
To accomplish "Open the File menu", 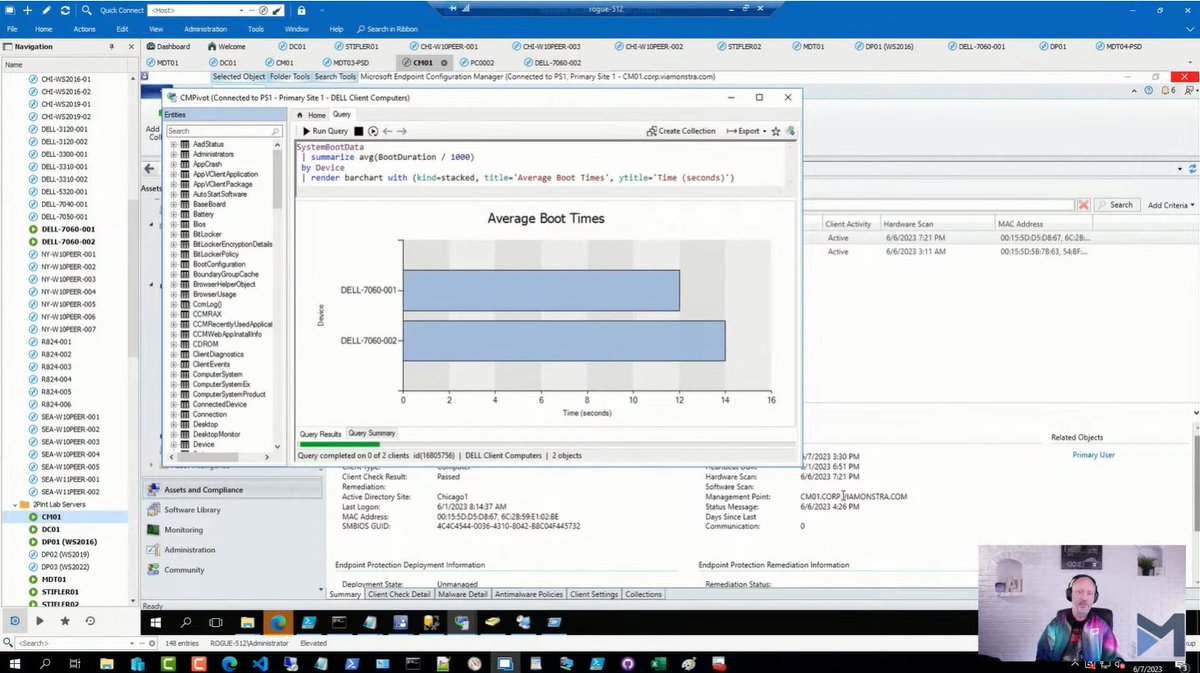I will pyautogui.click(x=12, y=29).
